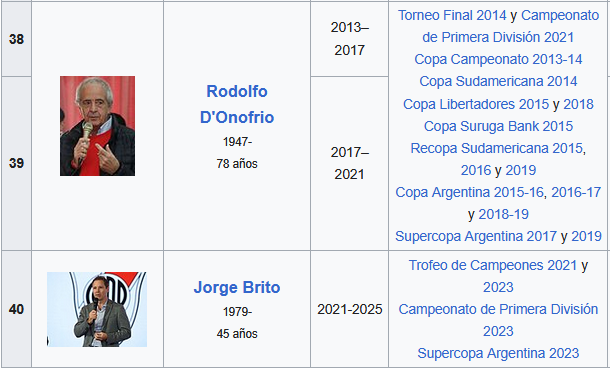Follow the Copa Campeonato 2013-14 link
Image resolution: width=610 pixels, height=369 pixels.
498,59
